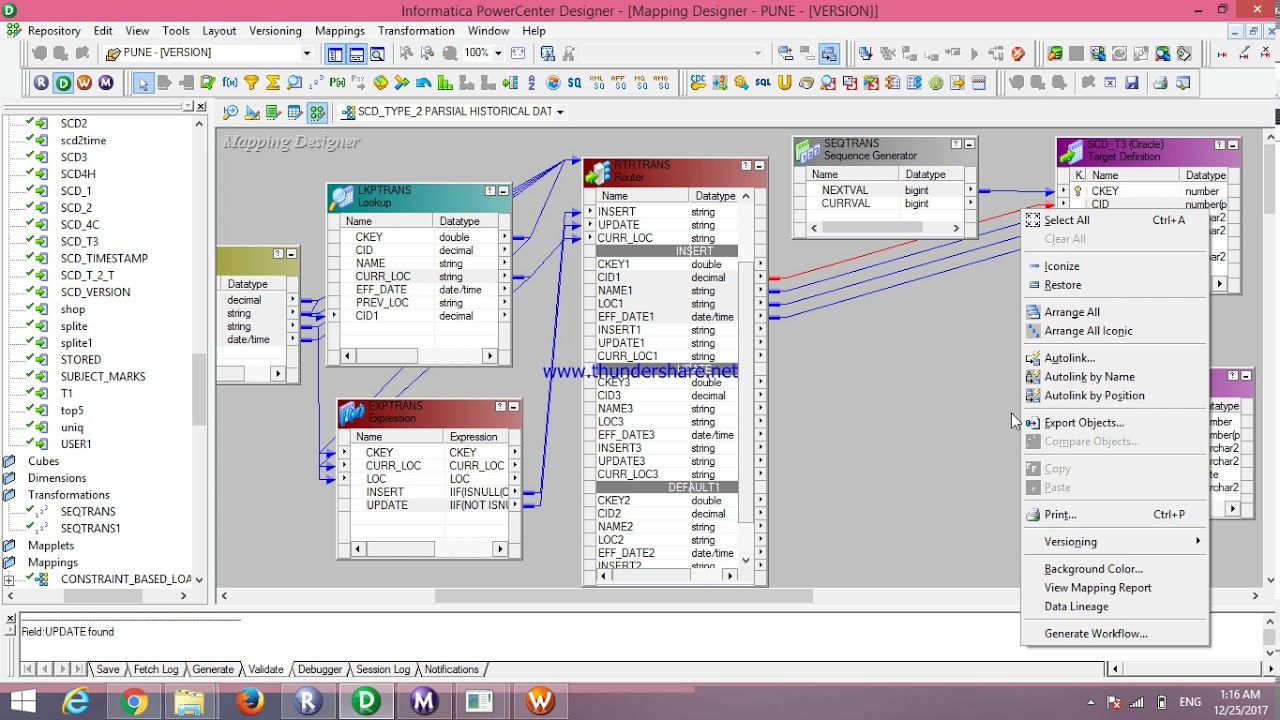Open the Transformation menu
This screenshot has width=1280, height=720.
416,31
